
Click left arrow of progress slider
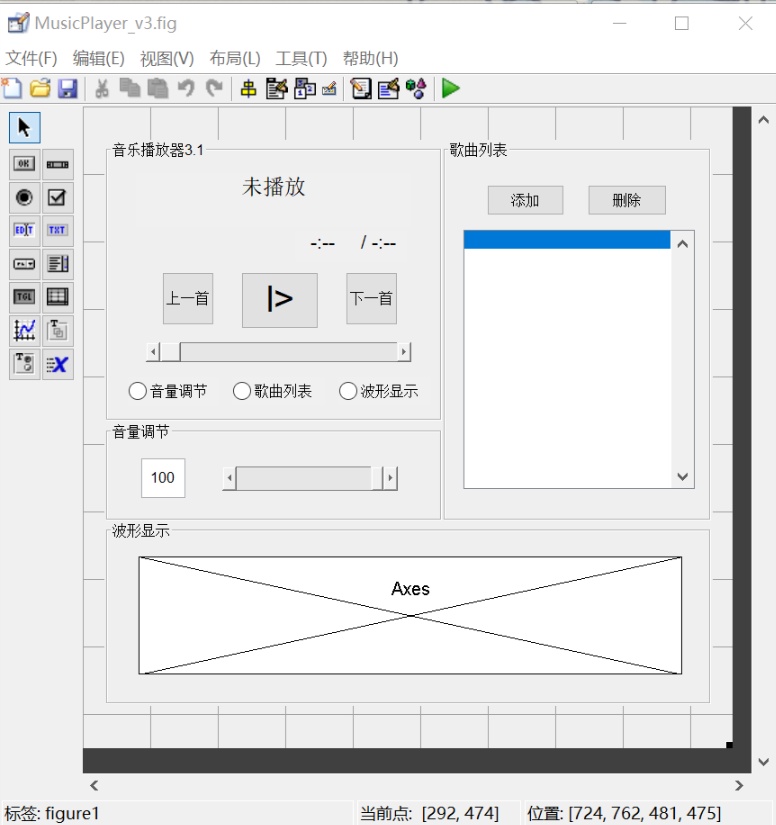point(153,351)
